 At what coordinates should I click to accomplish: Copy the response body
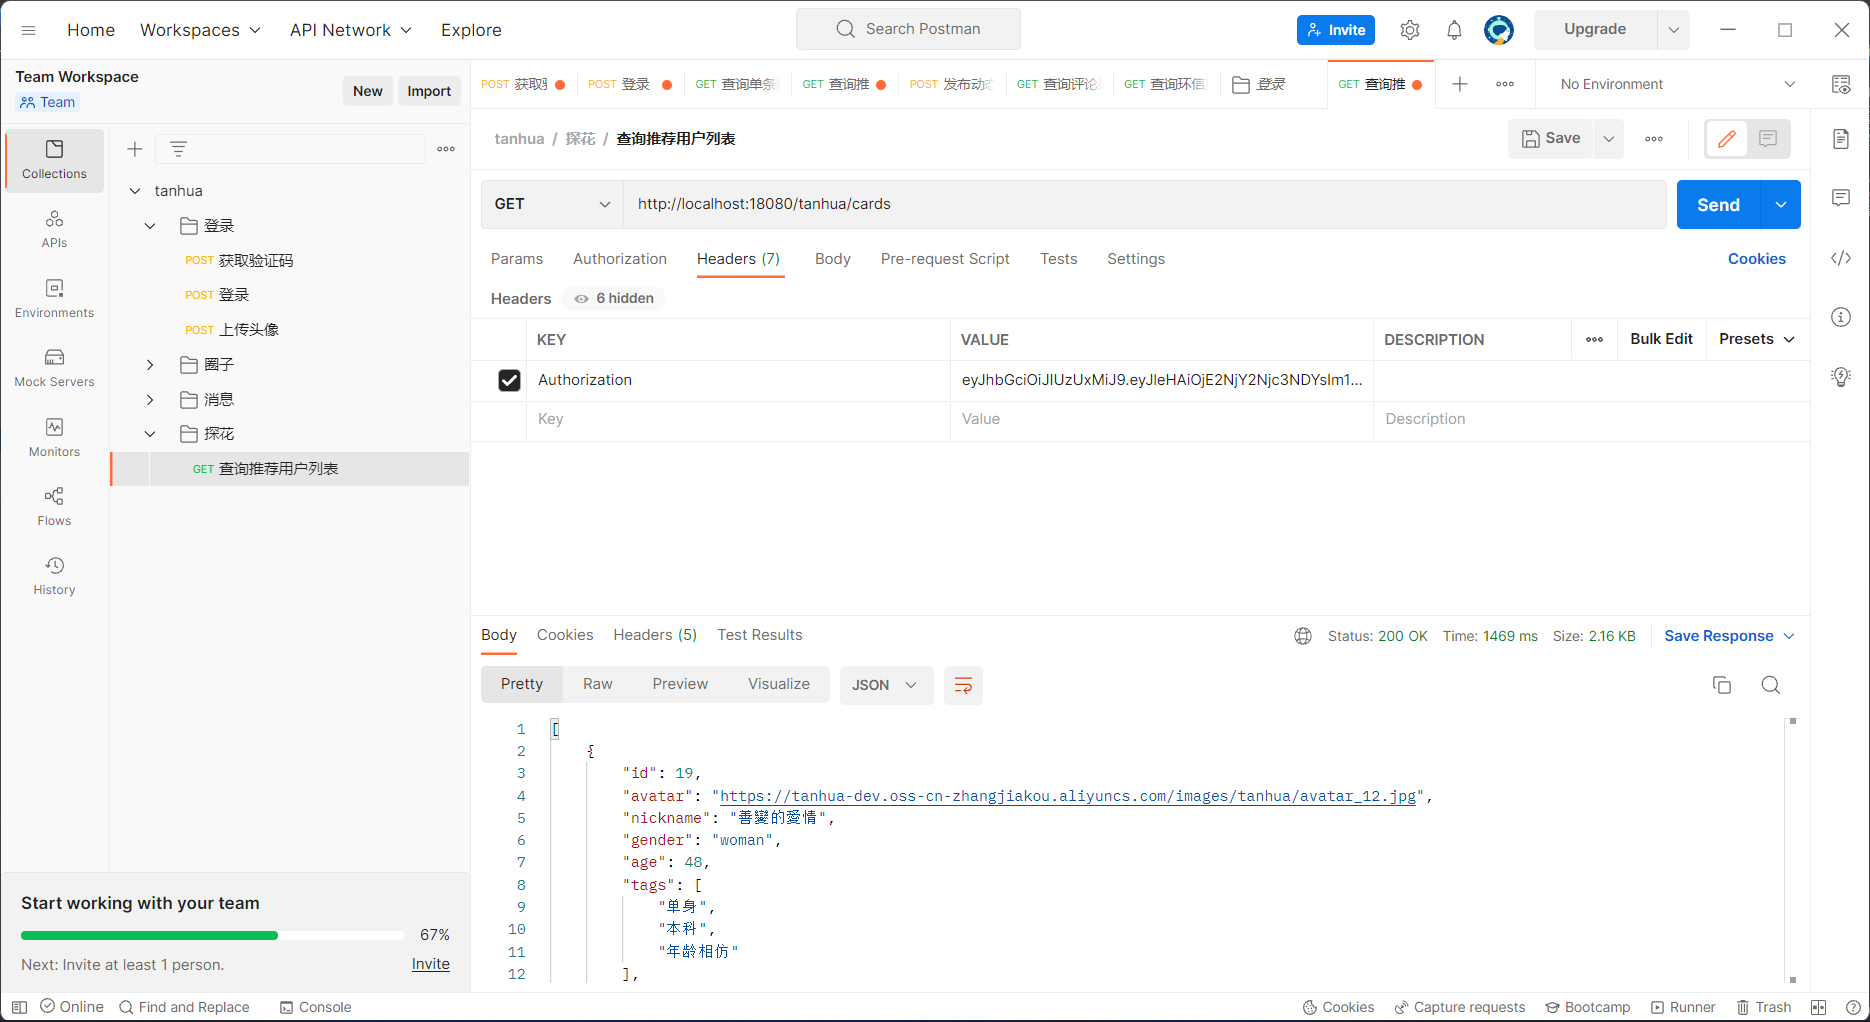[1722, 685]
